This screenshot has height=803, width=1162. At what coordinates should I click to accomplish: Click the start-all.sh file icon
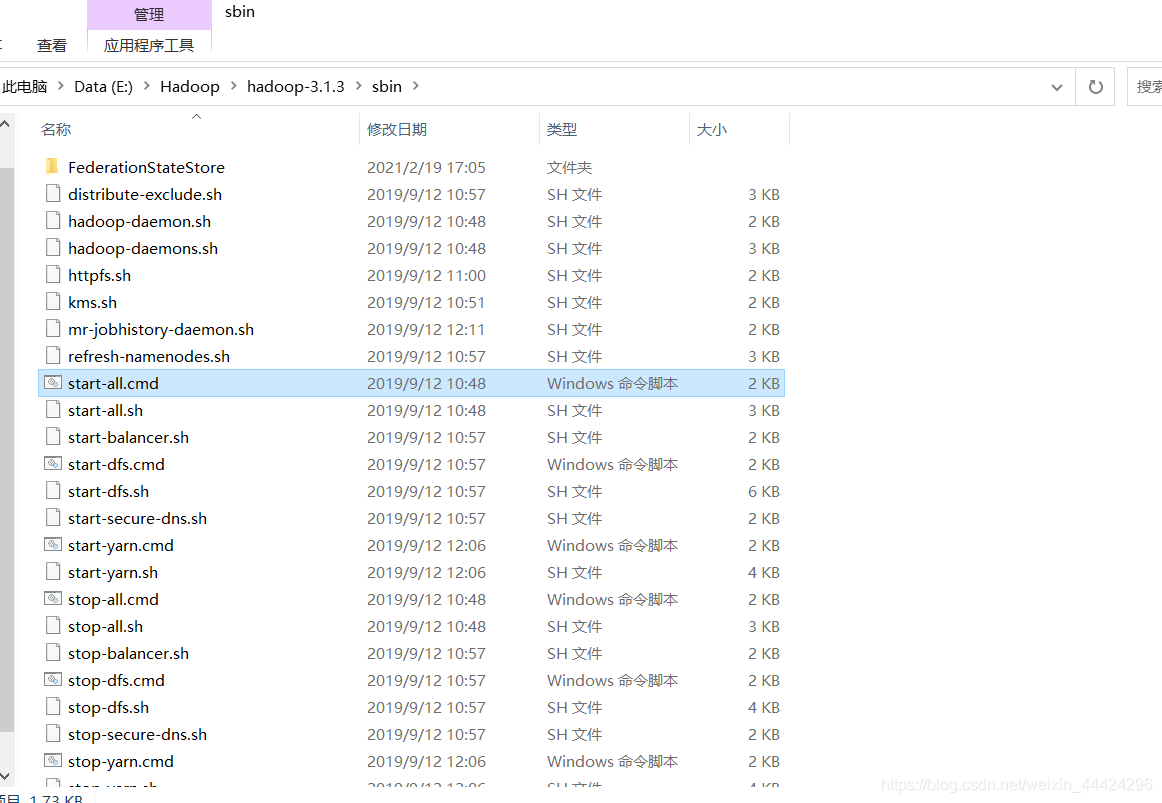[x=53, y=410]
